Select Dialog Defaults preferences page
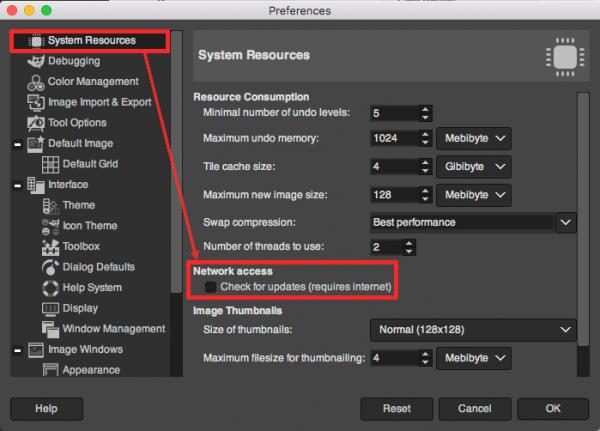 point(99,267)
